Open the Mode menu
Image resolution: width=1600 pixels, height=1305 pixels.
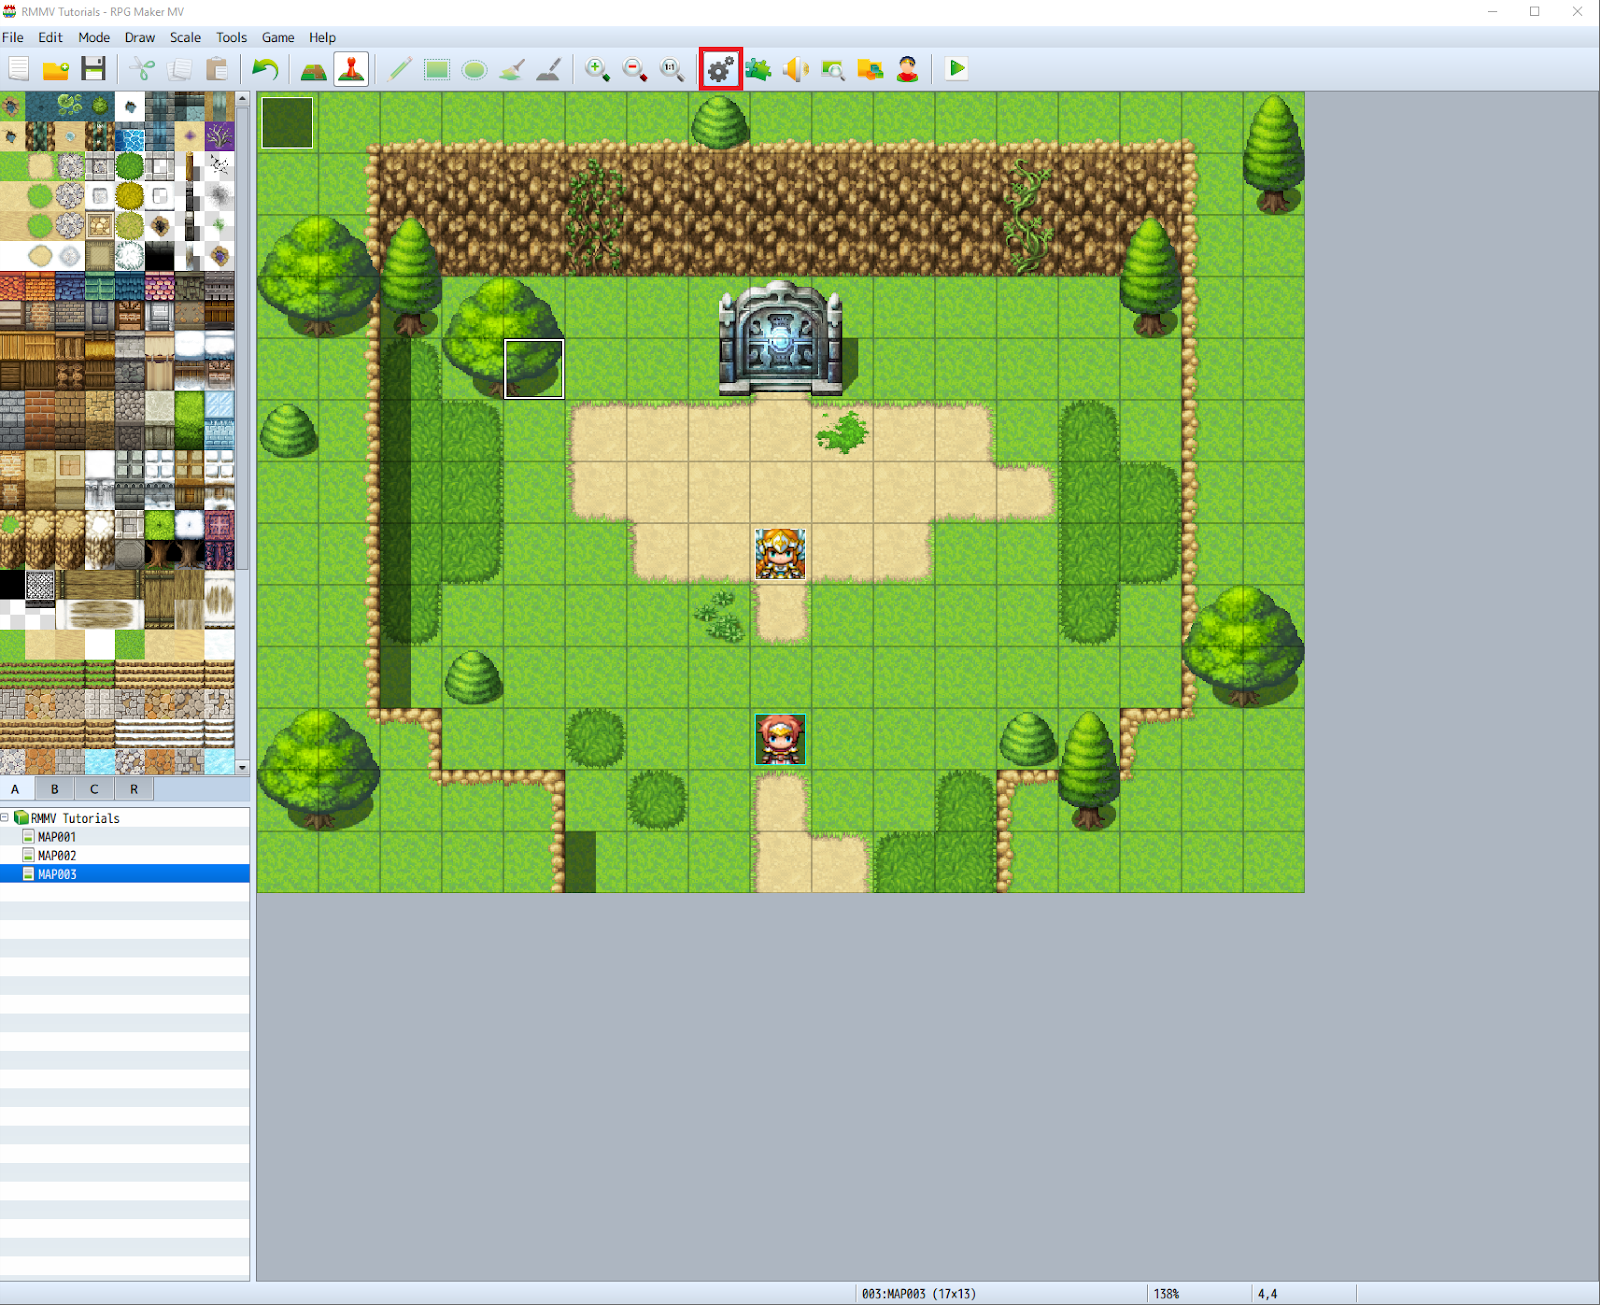pos(94,37)
